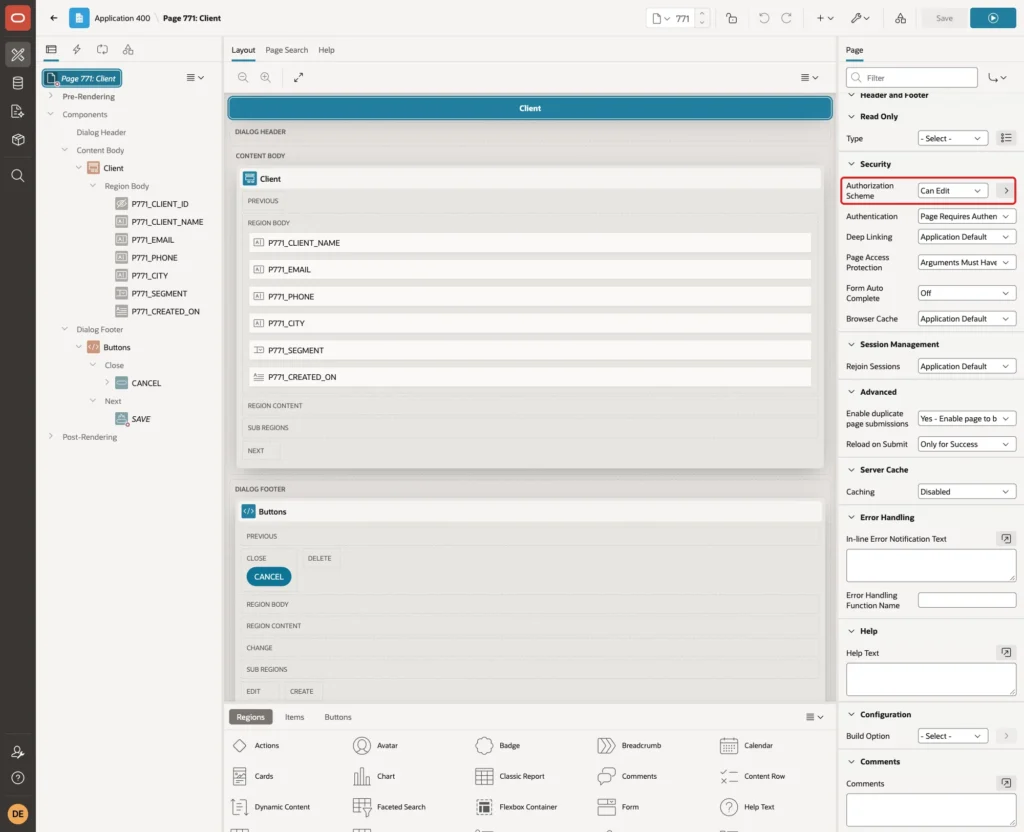This screenshot has height=832, width=1024.
Task: Click the property Filter search field
Action: pyautogui.click(x=912, y=78)
